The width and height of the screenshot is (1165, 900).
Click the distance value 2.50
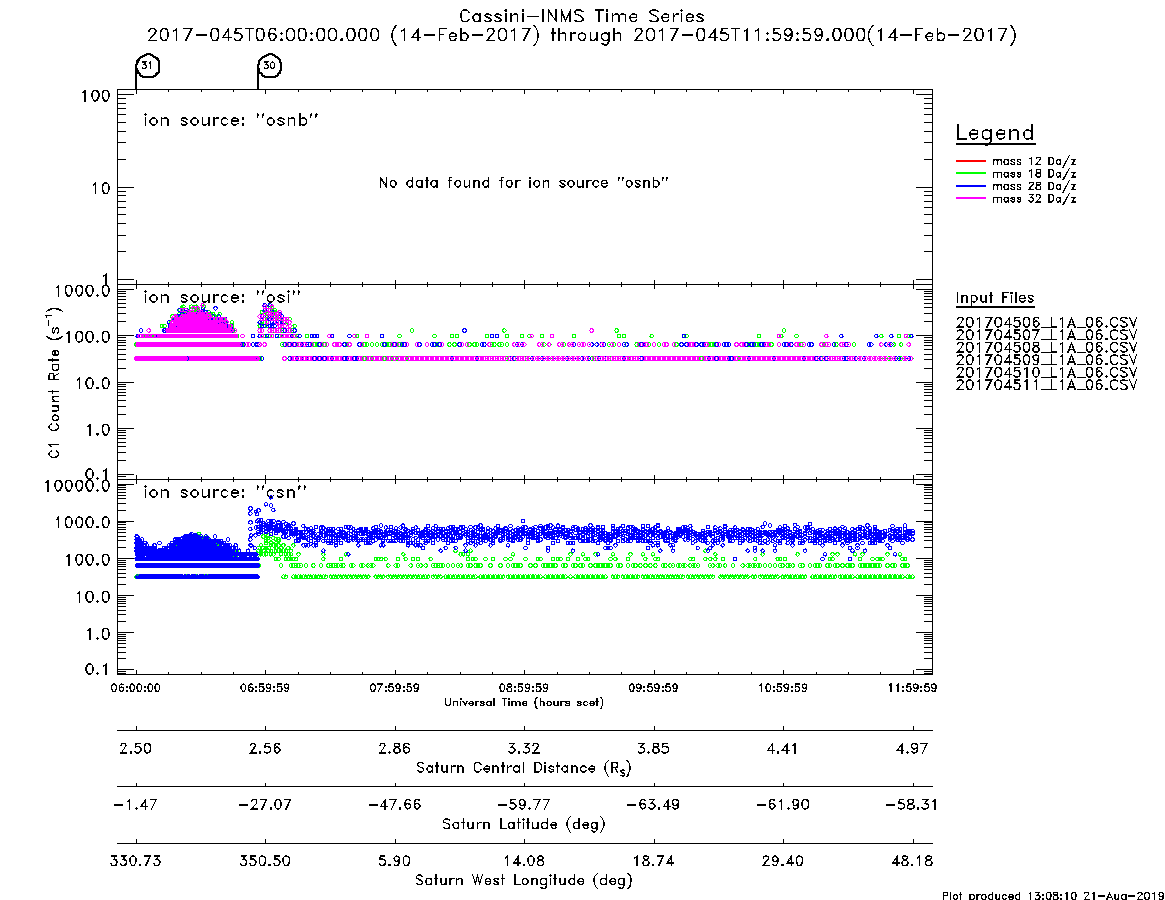tap(135, 748)
